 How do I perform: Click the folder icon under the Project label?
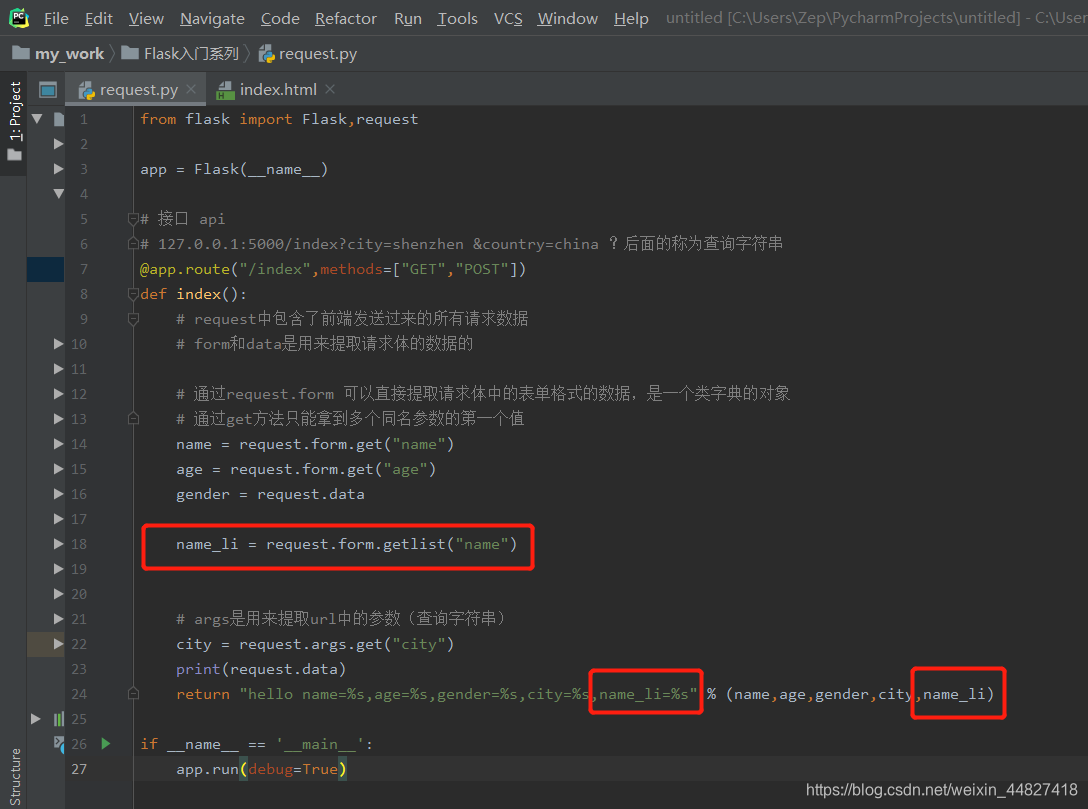(x=15, y=155)
